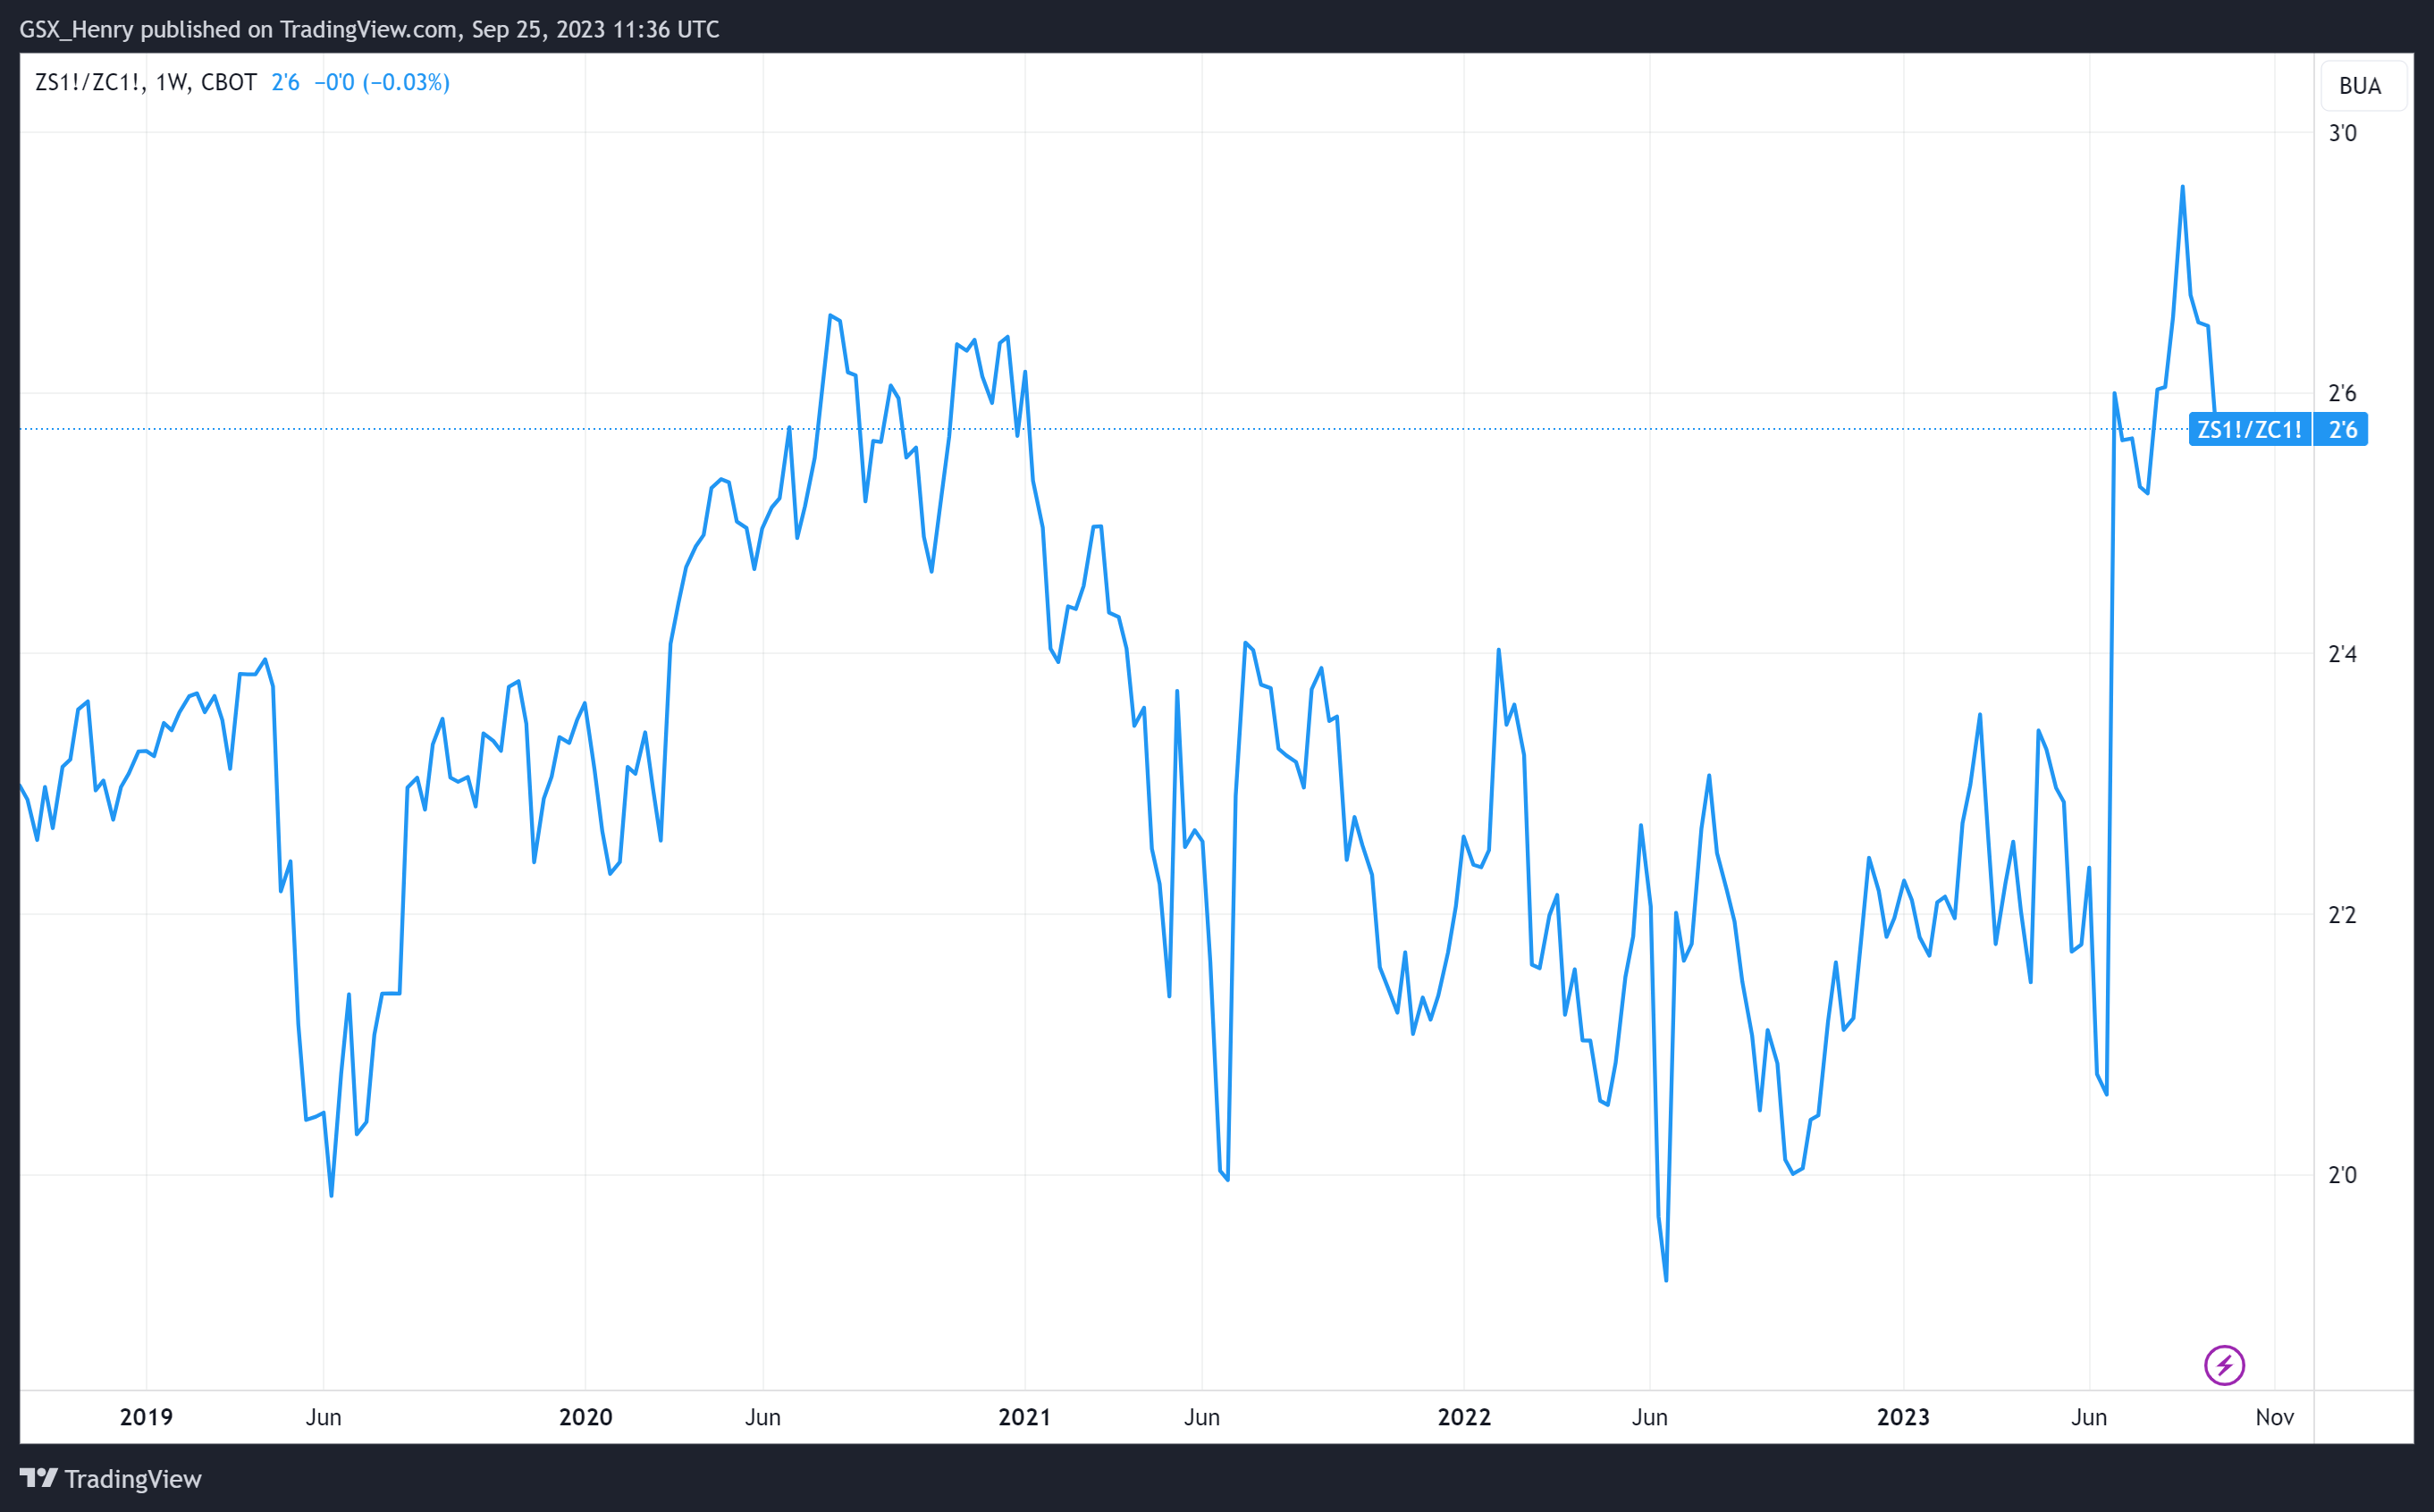Click the TradingView wordmark text

[133, 1479]
